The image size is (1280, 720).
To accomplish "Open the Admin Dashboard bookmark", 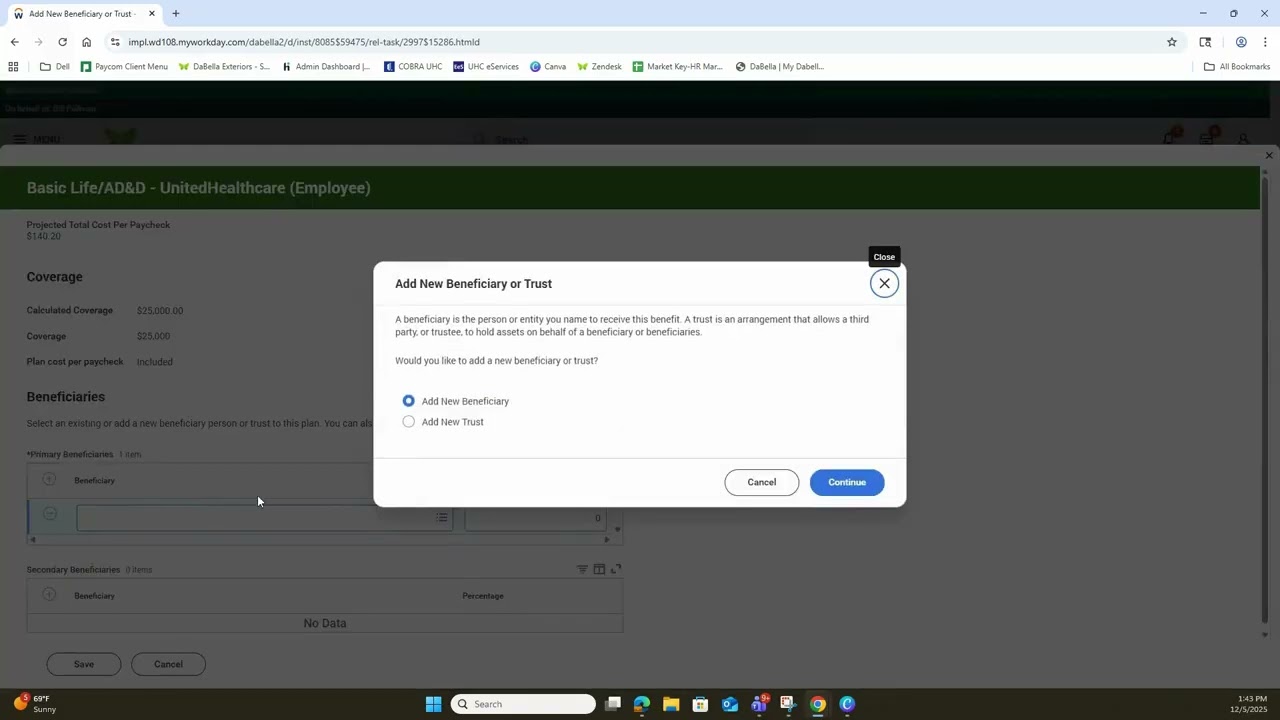I will [x=326, y=67].
